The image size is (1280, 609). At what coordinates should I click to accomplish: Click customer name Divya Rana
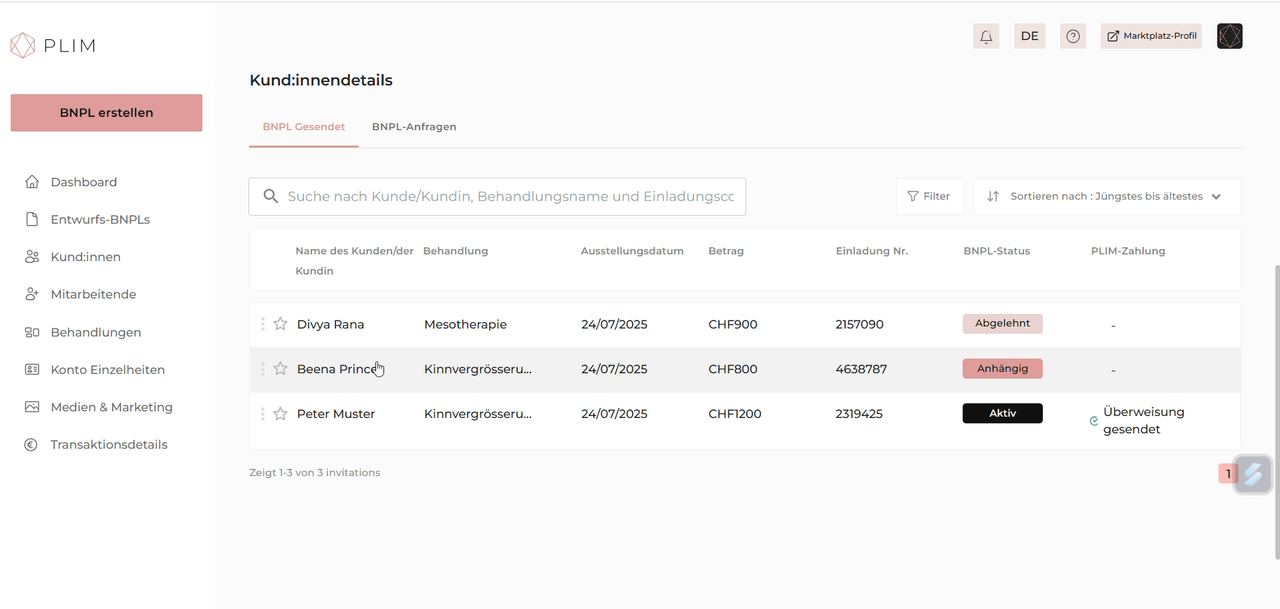330,324
